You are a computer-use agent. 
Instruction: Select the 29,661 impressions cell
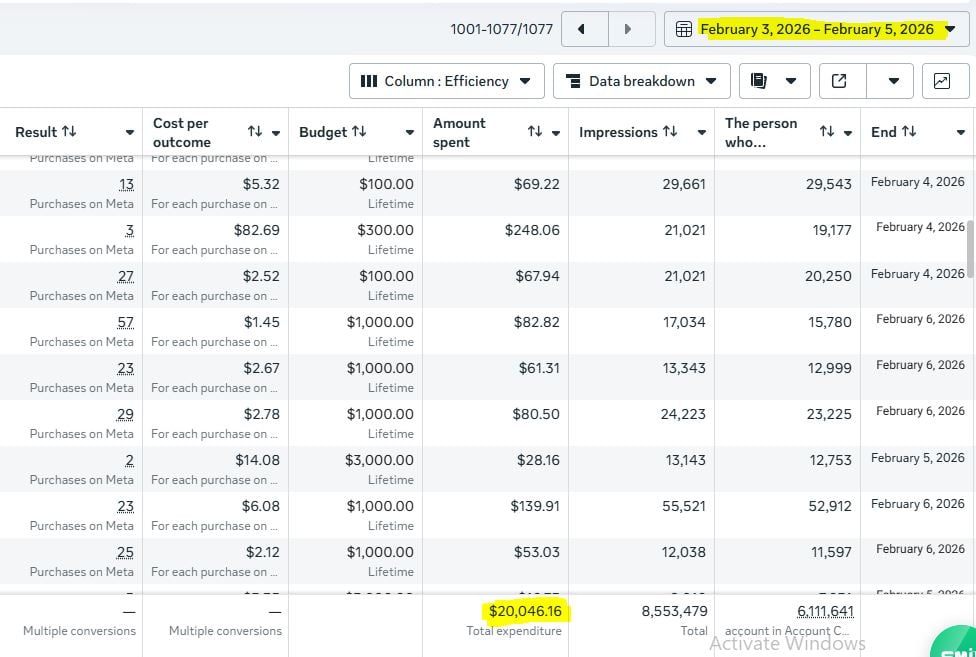684,184
